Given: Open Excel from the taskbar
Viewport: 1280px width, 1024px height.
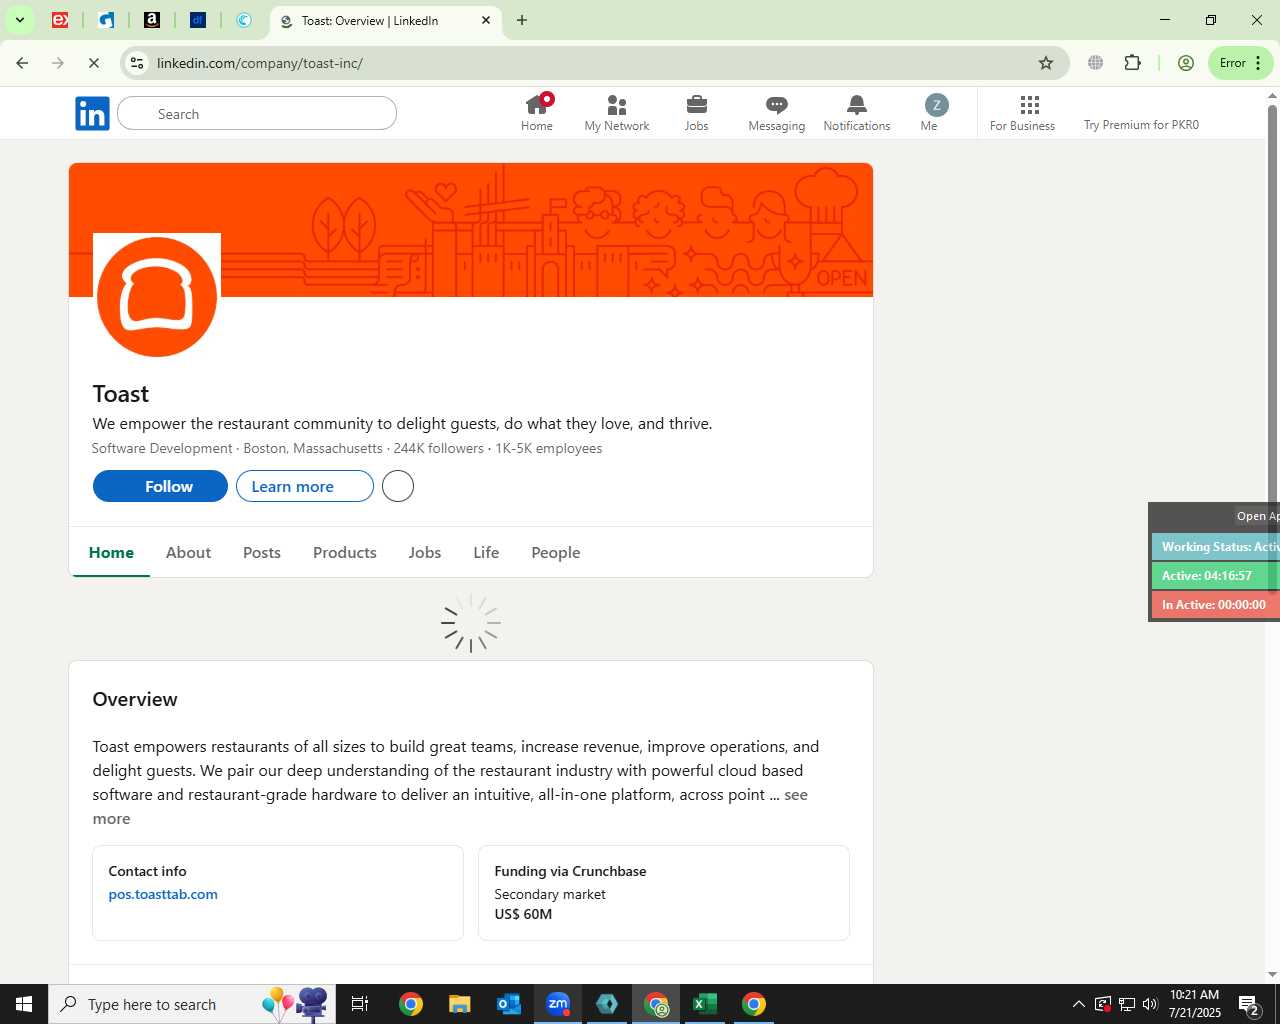Looking at the screenshot, I should (705, 1004).
